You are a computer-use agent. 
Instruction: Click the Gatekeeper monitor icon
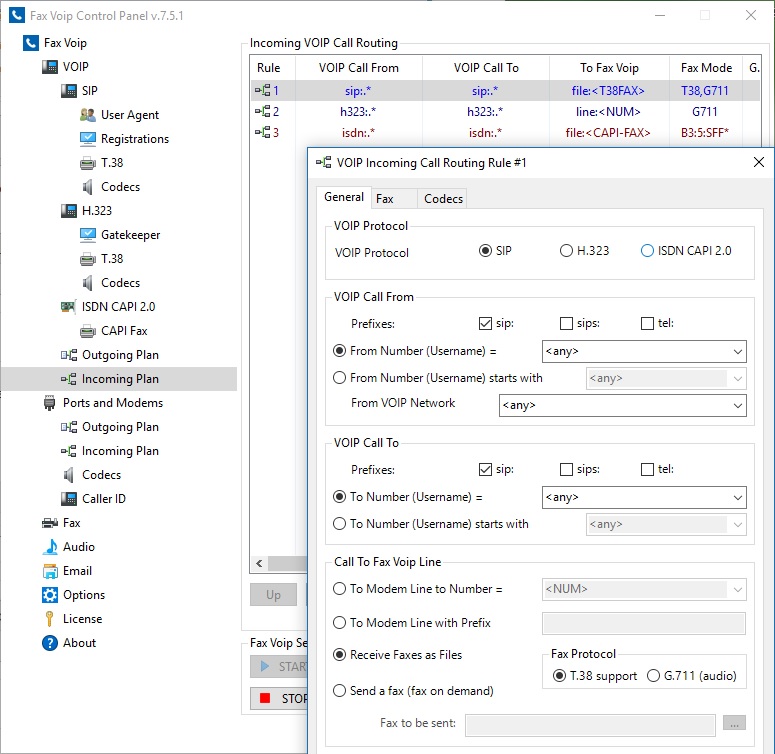[87, 235]
